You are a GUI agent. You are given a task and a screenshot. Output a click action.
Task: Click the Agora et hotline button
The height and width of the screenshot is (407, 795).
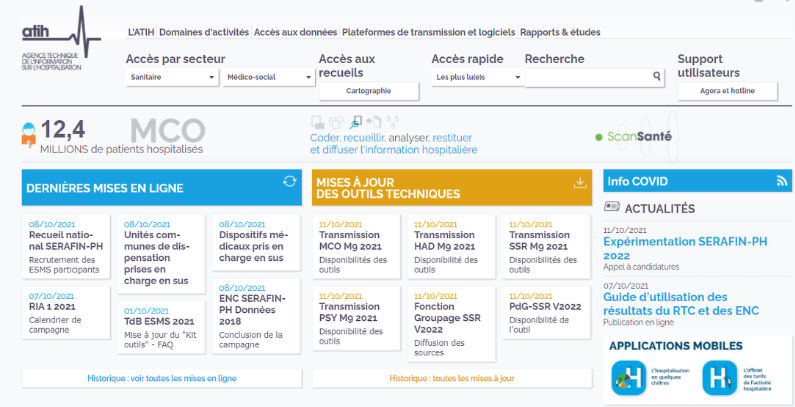click(x=728, y=91)
